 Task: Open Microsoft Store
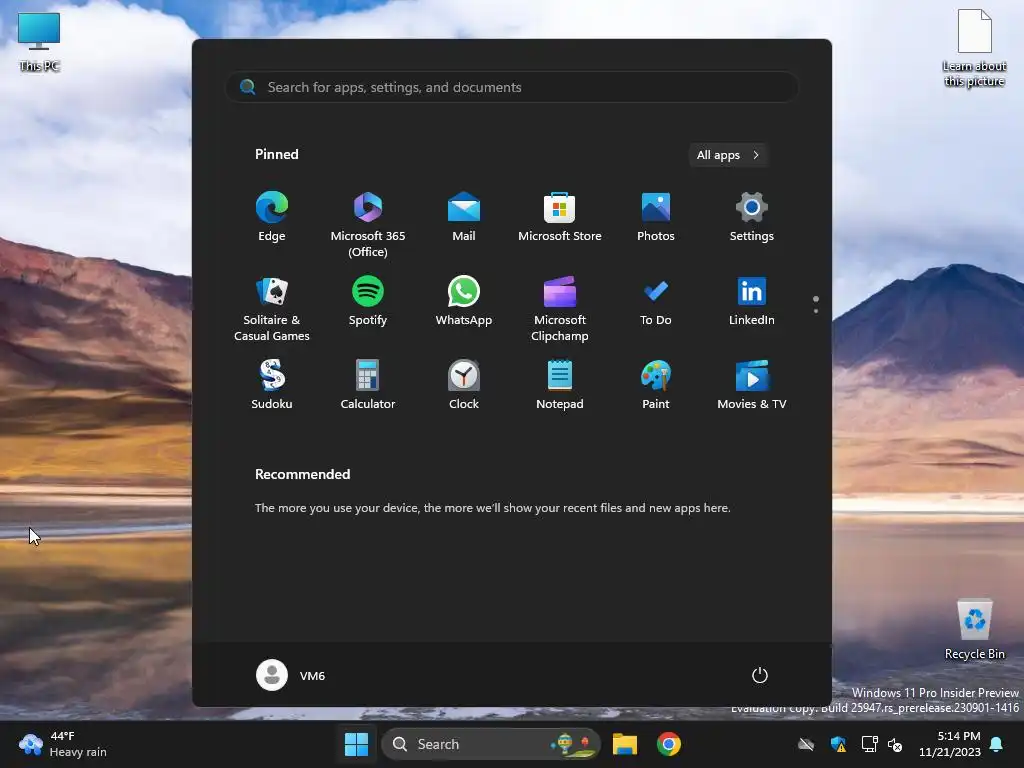560,217
